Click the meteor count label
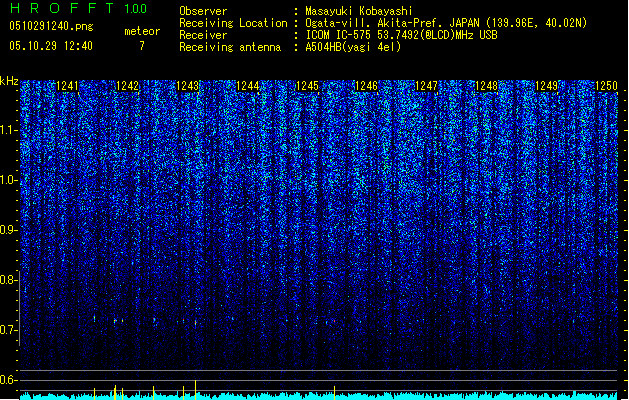Viewport: 629px width, 400px height. point(142,31)
